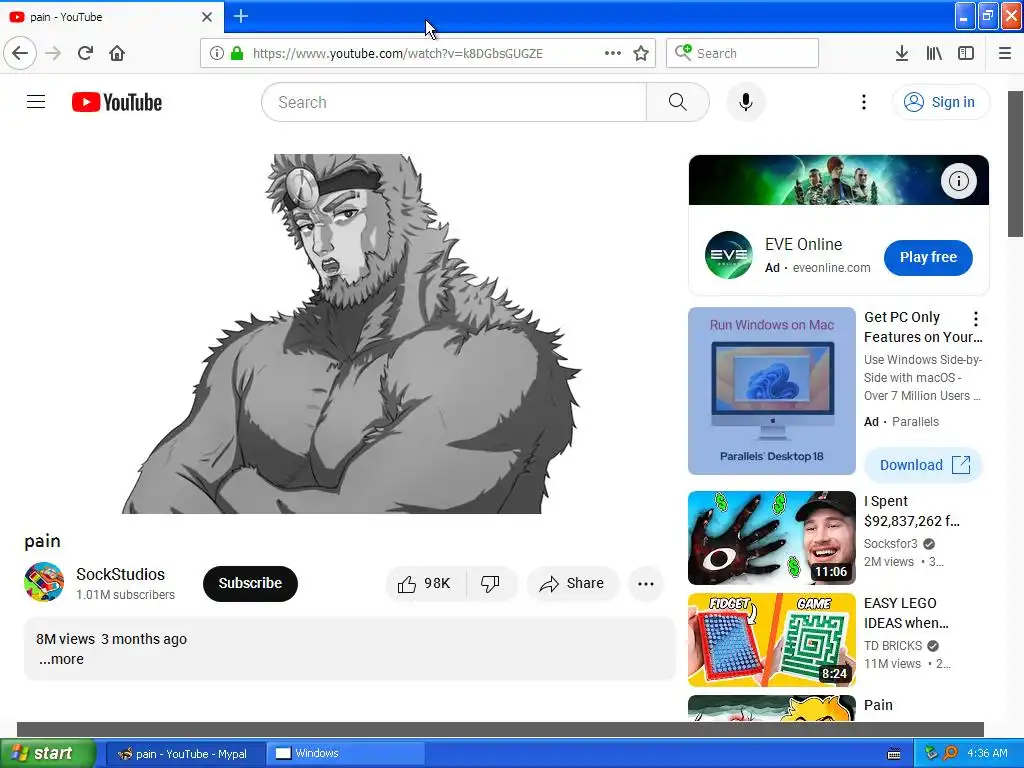
Task: Toggle the browser sidebar view icon
Action: pos(966,53)
